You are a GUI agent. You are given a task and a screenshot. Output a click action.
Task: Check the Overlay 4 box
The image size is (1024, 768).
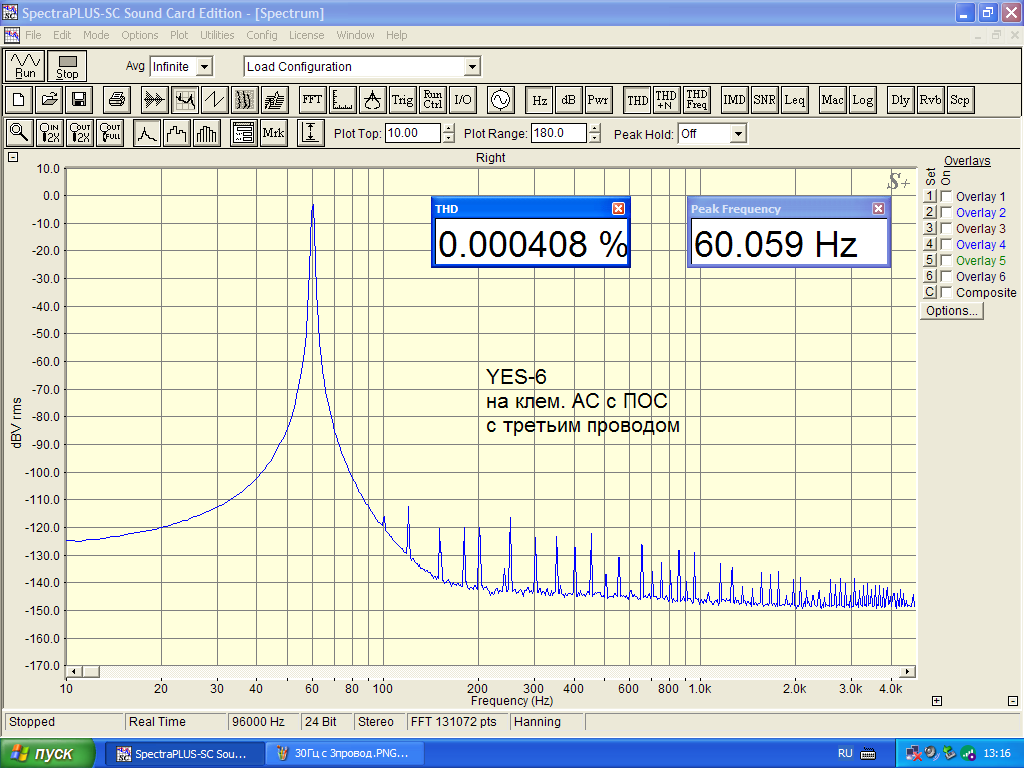click(x=946, y=245)
